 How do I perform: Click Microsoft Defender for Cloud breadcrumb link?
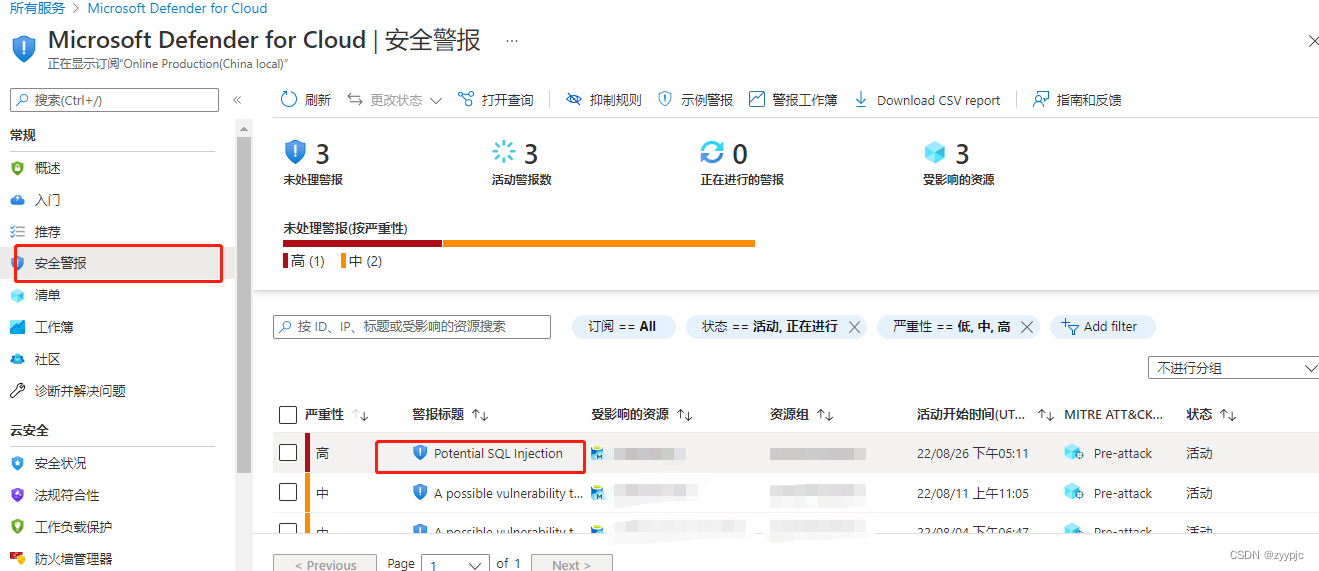178,8
